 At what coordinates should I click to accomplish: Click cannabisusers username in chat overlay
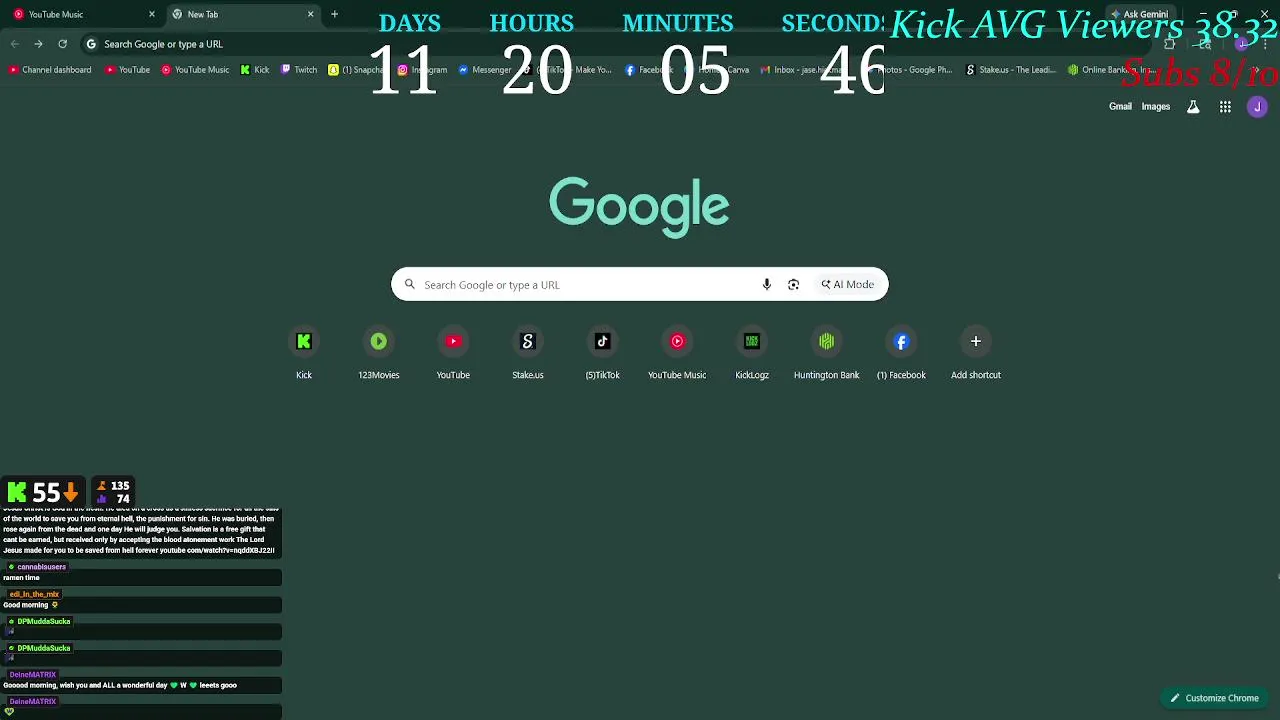coord(41,567)
